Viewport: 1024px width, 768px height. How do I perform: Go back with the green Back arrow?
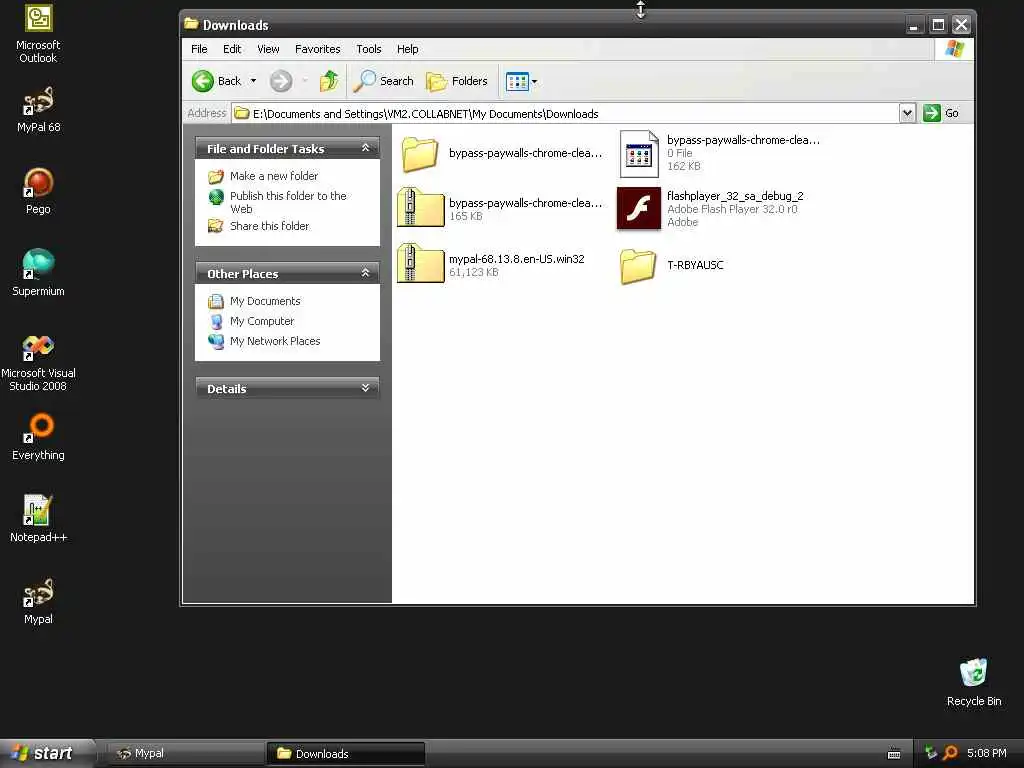click(216, 81)
